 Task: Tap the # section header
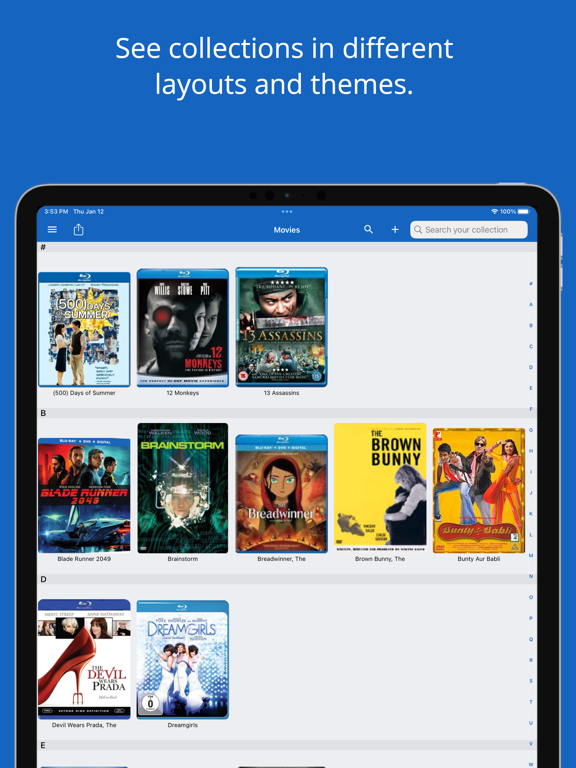click(x=287, y=247)
